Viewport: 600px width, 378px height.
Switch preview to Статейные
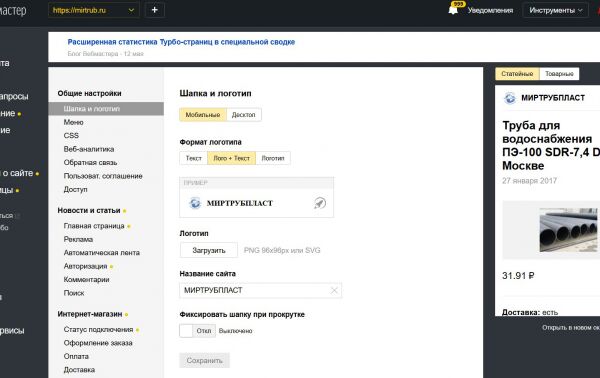pos(517,74)
